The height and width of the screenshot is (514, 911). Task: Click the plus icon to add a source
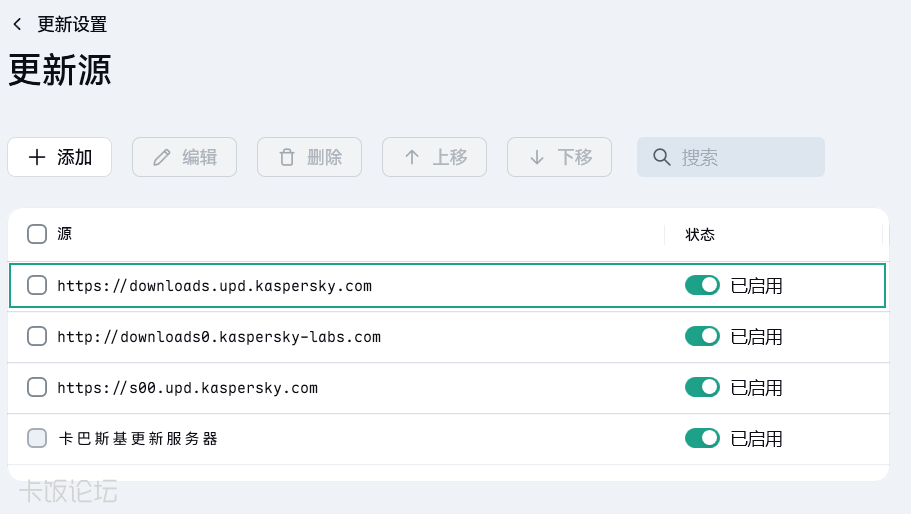(x=37, y=157)
